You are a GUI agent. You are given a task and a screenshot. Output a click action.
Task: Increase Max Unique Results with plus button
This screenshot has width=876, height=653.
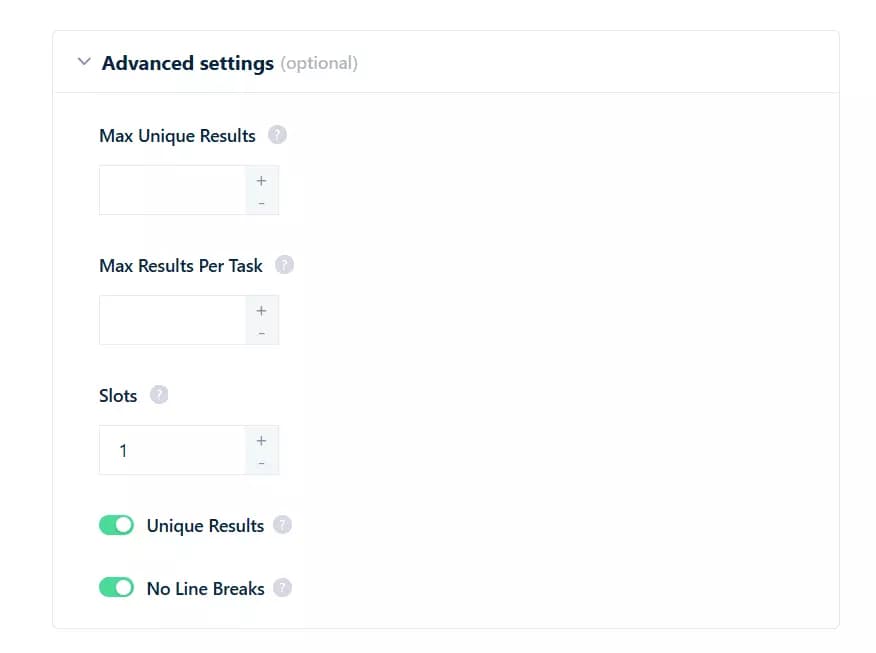click(x=261, y=181)
